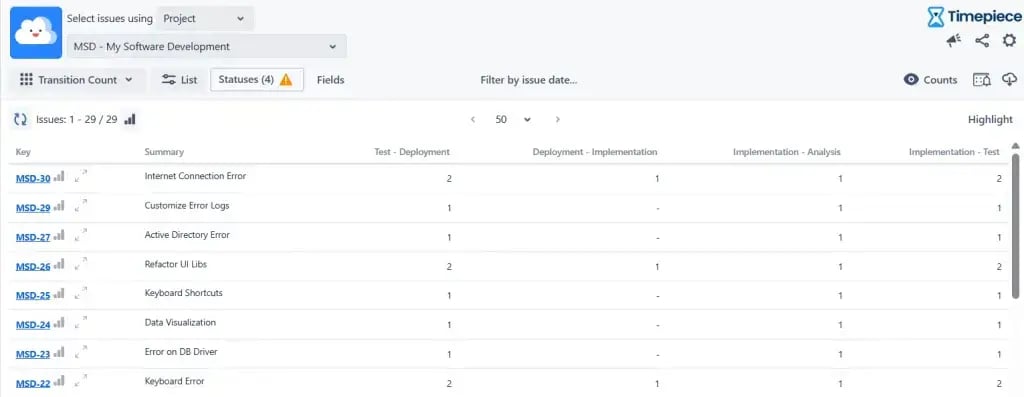The height and width of the screenshot is (397, 1024).
Task: Open announcements megaphone icon
Action: point(954,41)
